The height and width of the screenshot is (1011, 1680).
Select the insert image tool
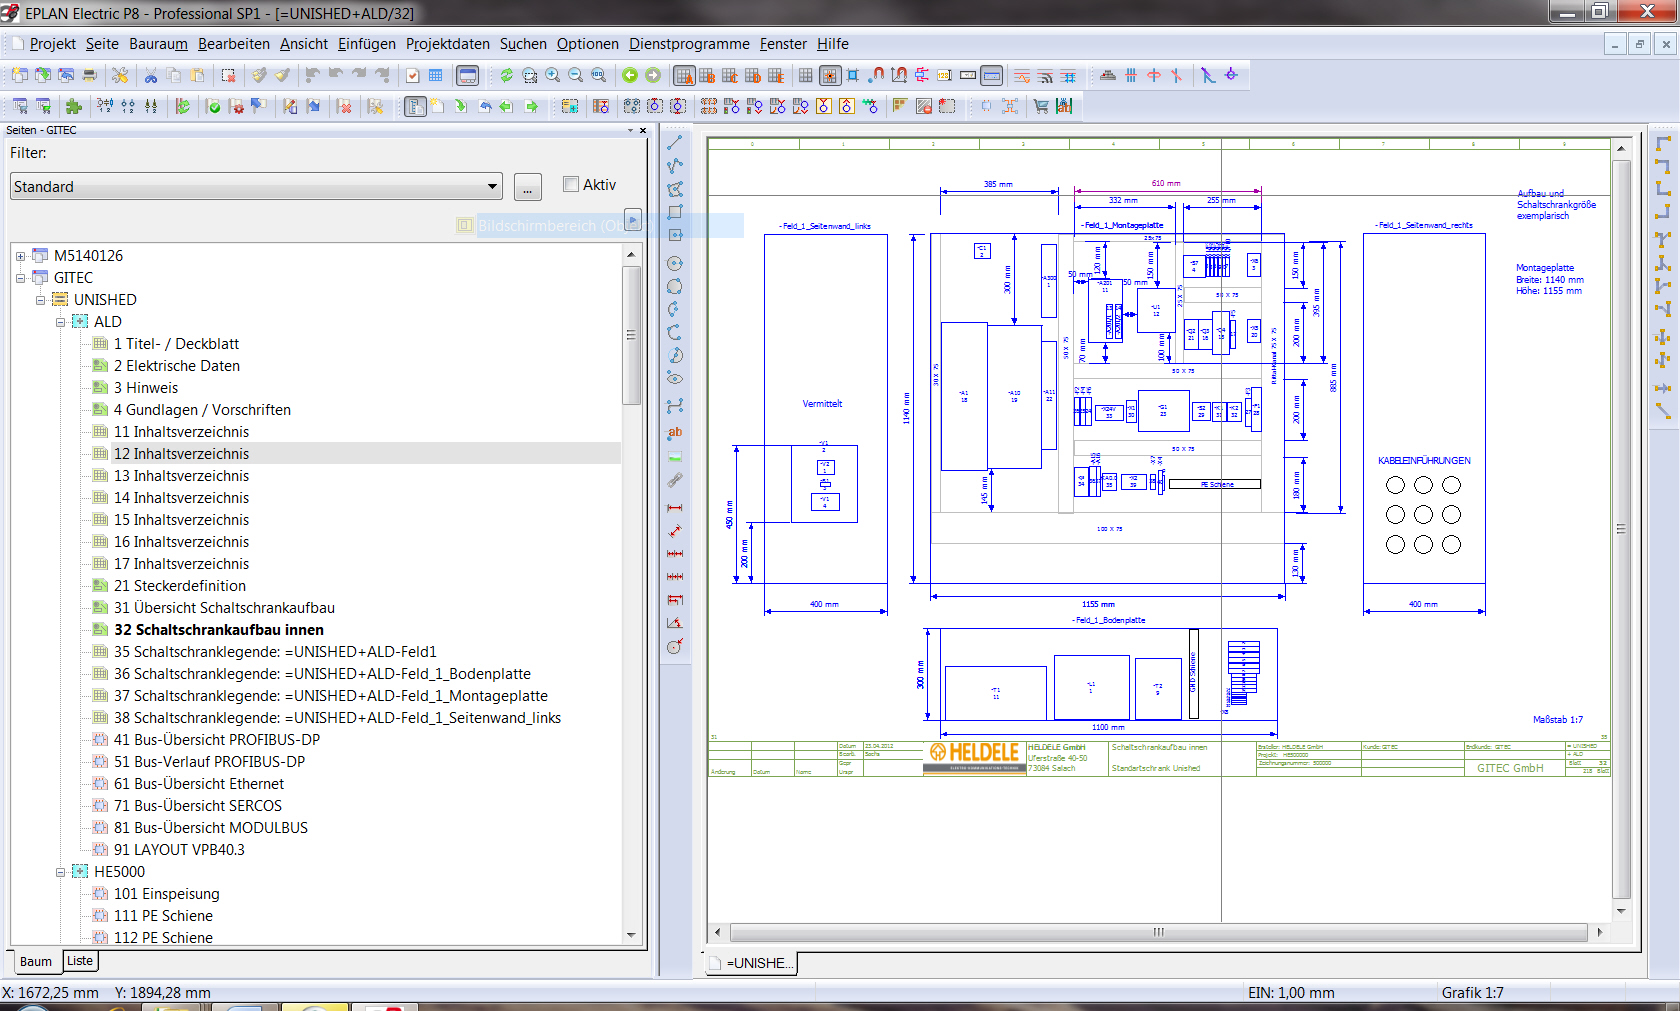coord(675,457)
